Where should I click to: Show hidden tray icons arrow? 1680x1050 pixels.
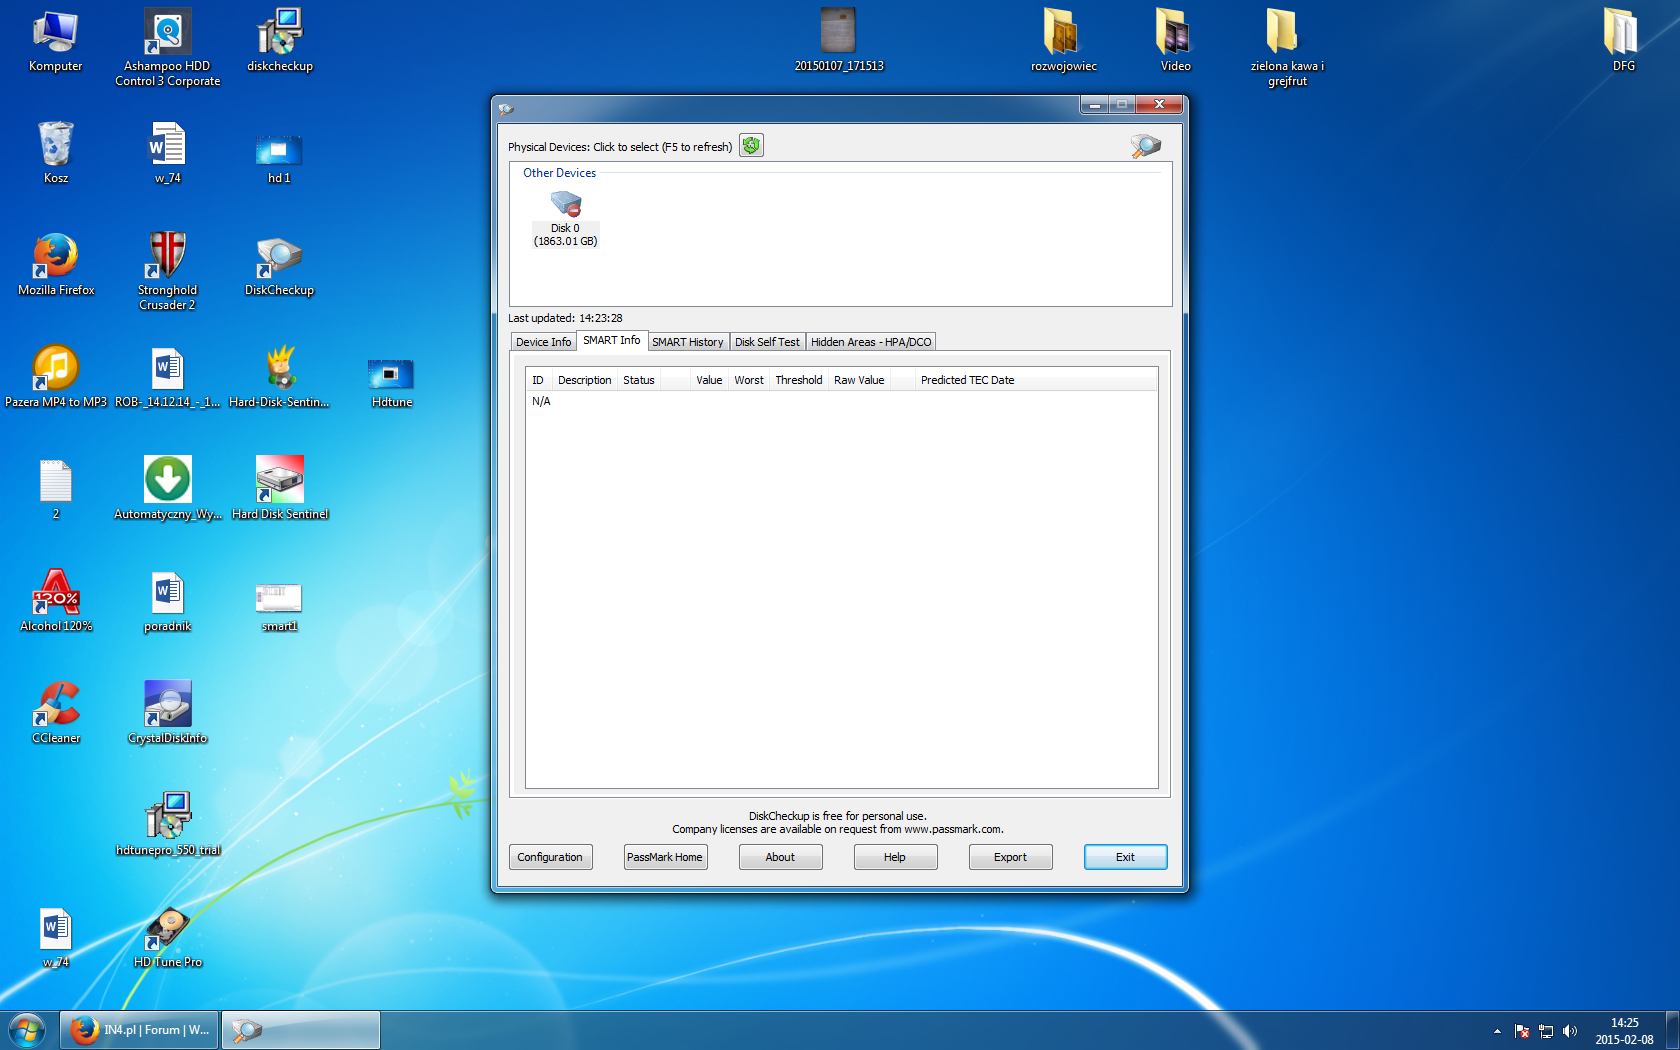(x=1497, y=1031)
